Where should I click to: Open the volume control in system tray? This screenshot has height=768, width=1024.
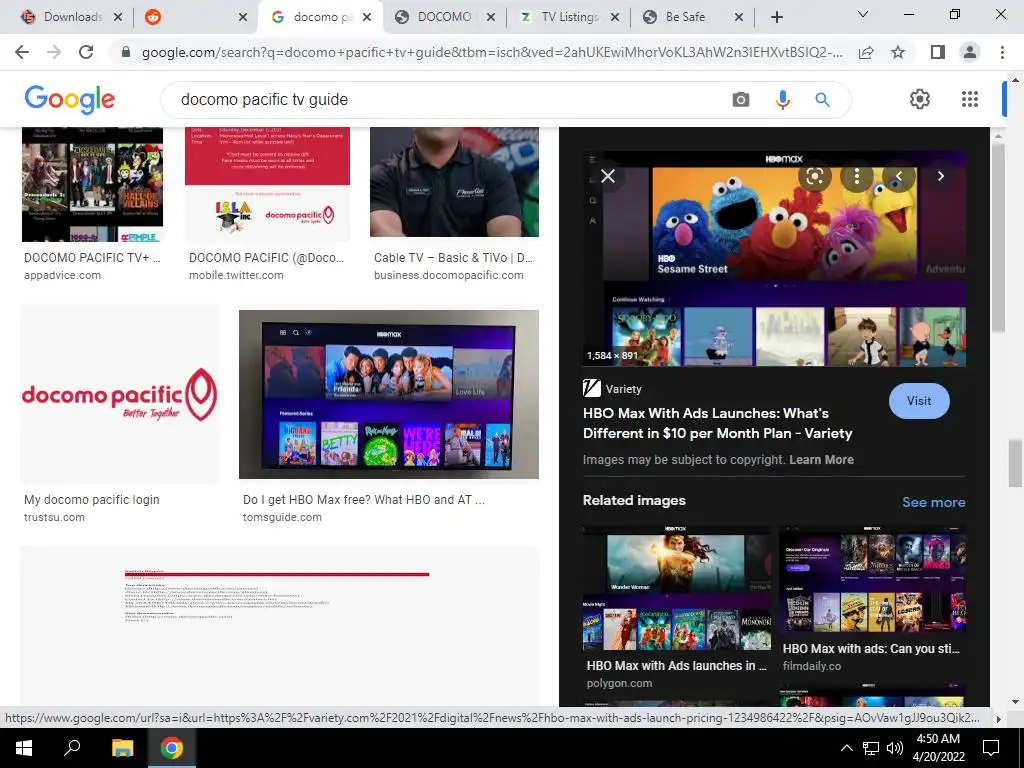(895, 748)
